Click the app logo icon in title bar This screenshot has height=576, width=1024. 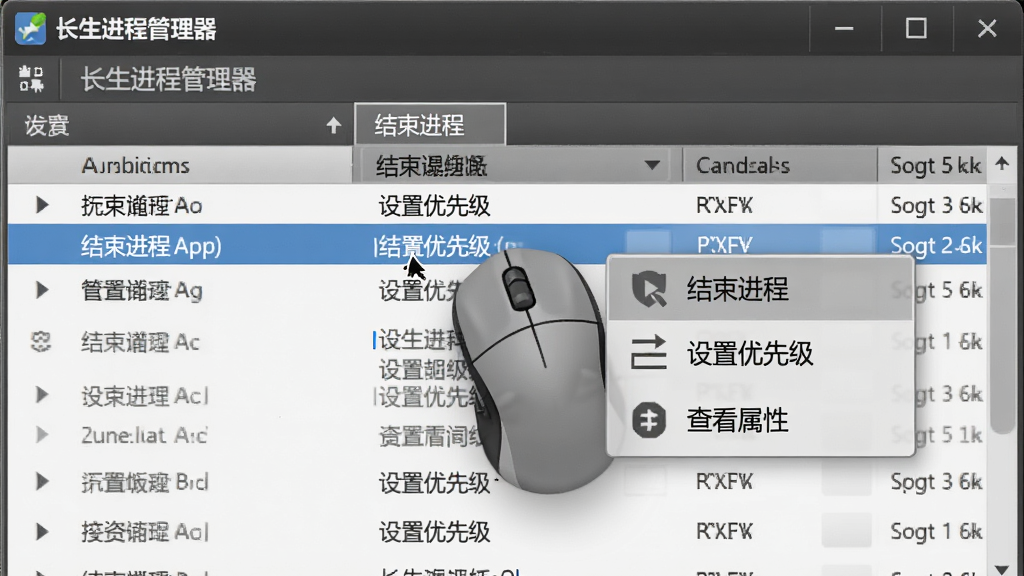pyautogui.click(x=31, y=29)
